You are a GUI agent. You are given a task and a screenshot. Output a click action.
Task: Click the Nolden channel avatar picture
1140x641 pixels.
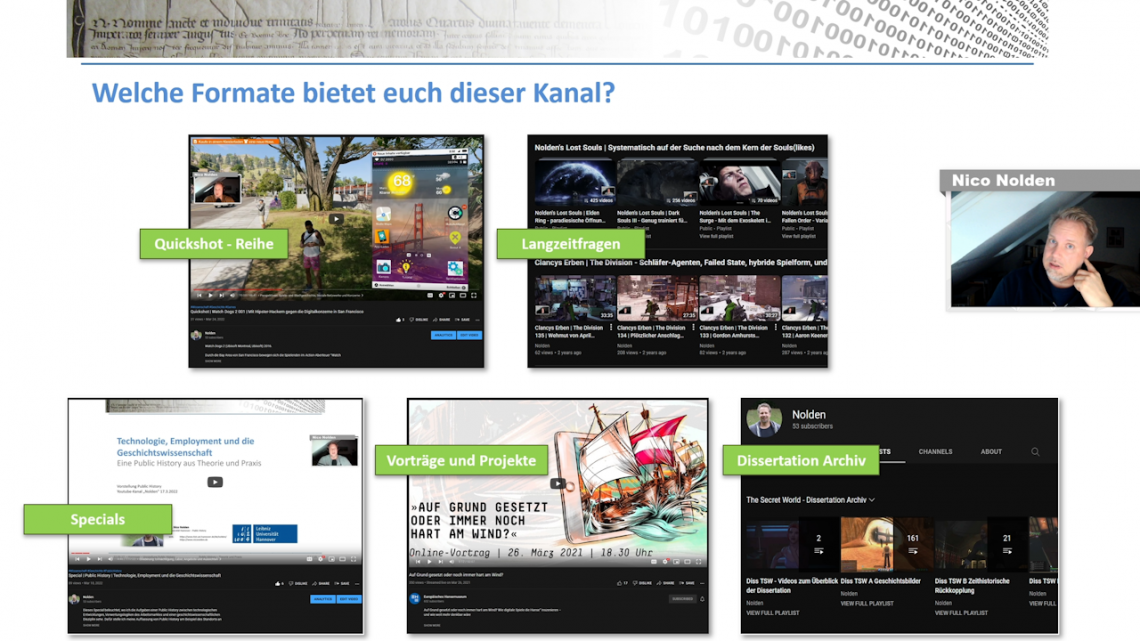coord(764,419)
